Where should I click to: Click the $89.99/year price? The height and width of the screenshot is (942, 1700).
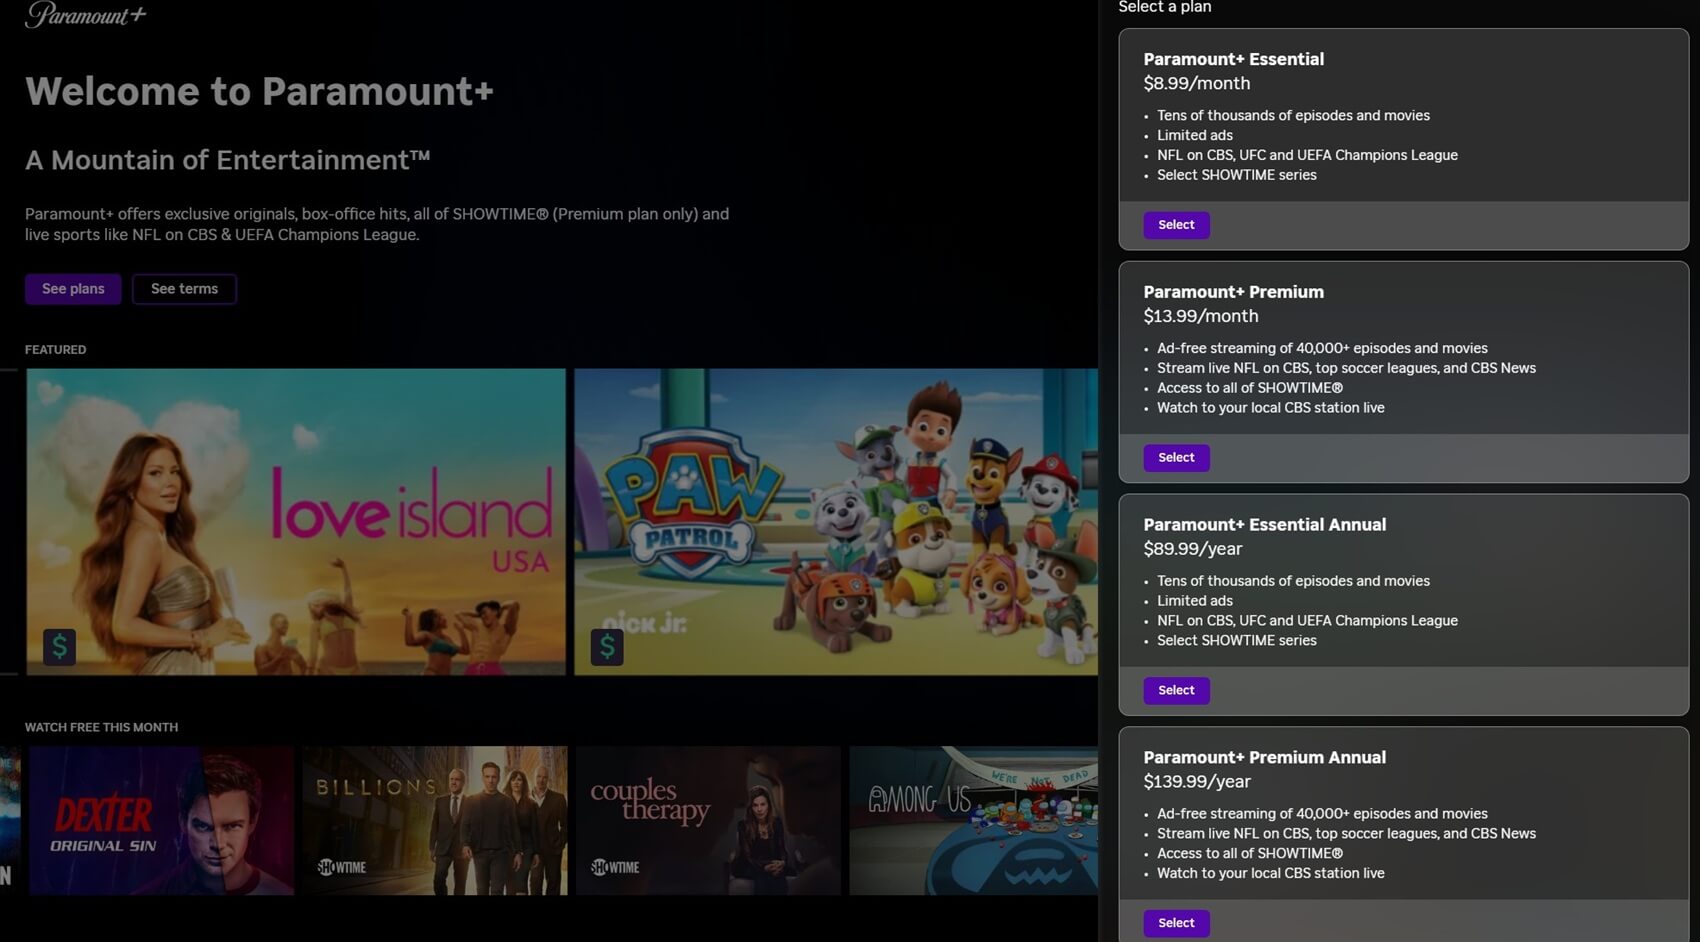1193,549
